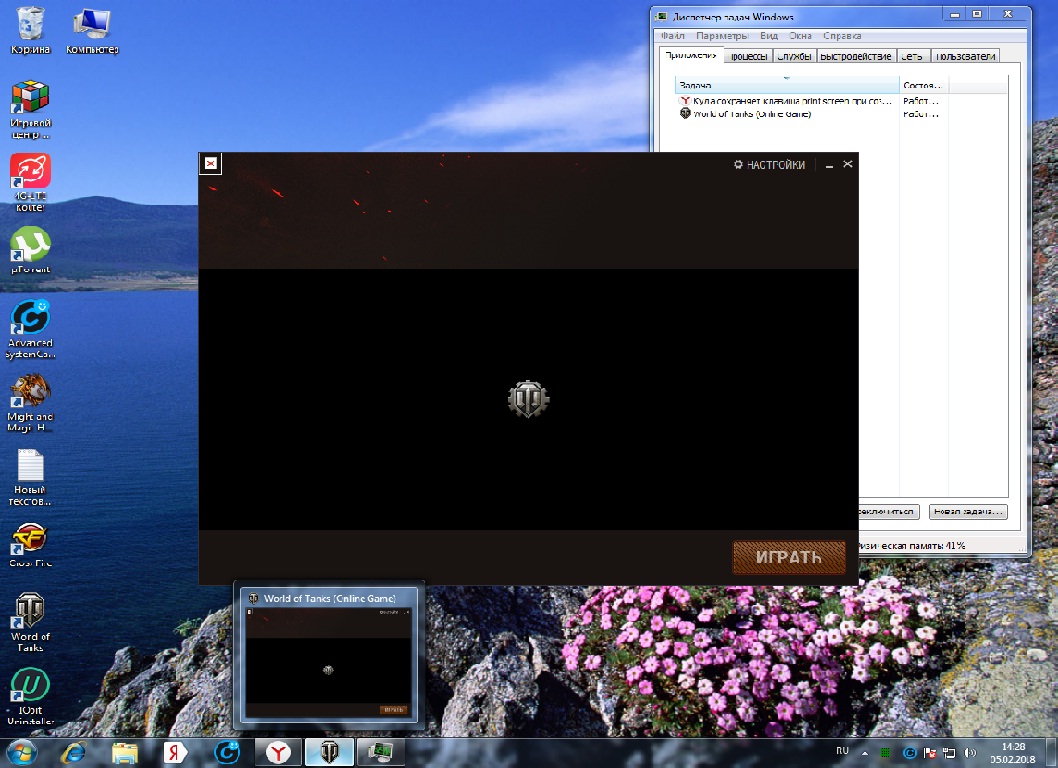
Task: Show hidden tray icons arrow
Action: pyautogui.click(x=864, y=752)
